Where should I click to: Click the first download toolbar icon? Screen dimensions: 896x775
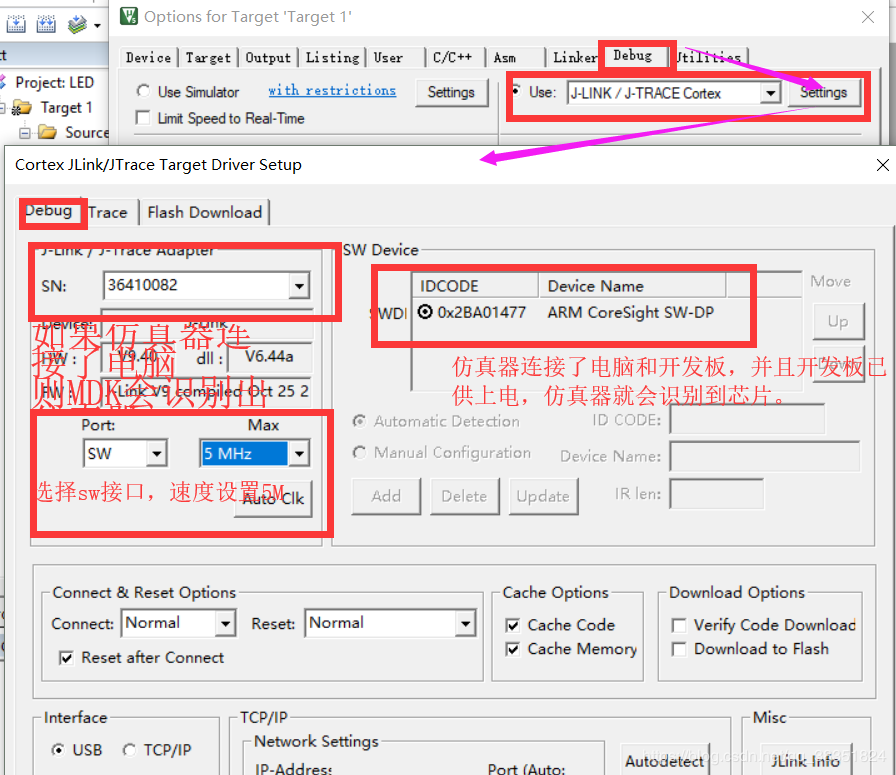[16, 24]
